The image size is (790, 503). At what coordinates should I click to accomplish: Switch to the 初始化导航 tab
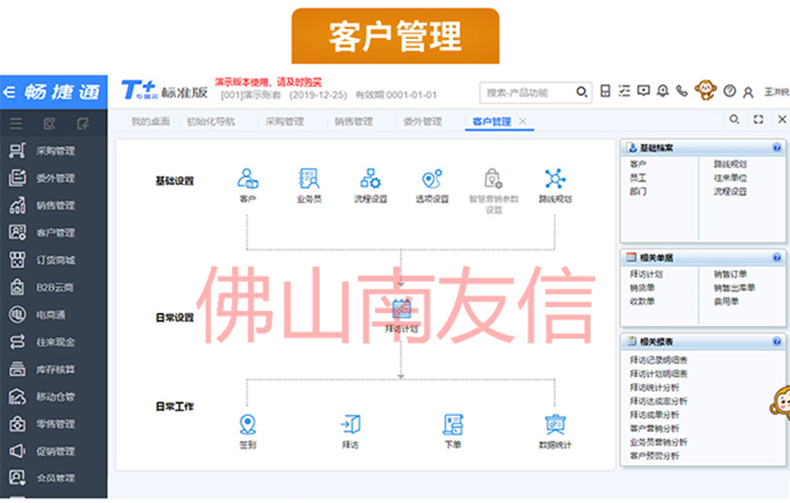pyautogui.click(x=211, y=121)
